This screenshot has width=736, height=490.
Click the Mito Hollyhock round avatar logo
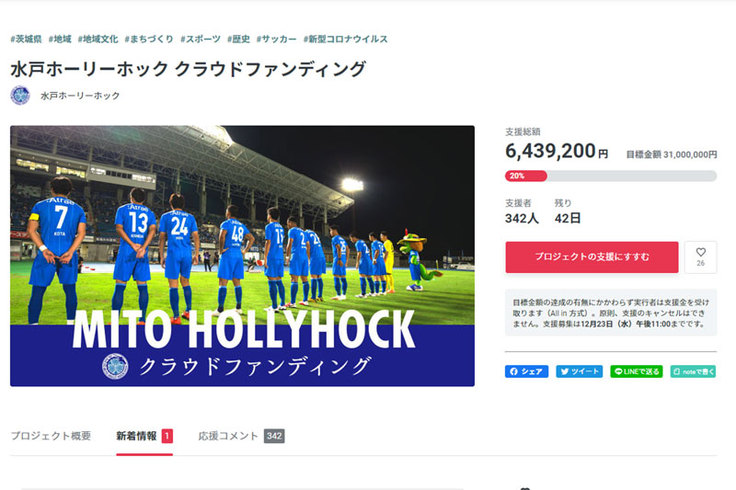[x=20, y=95]
